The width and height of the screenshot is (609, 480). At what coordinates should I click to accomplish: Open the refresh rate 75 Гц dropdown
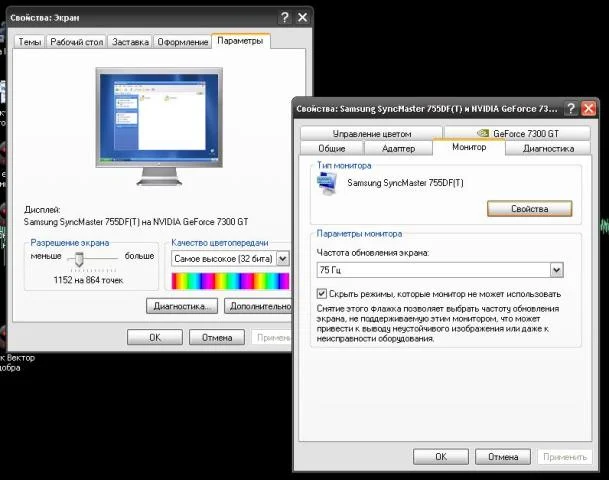557,270
